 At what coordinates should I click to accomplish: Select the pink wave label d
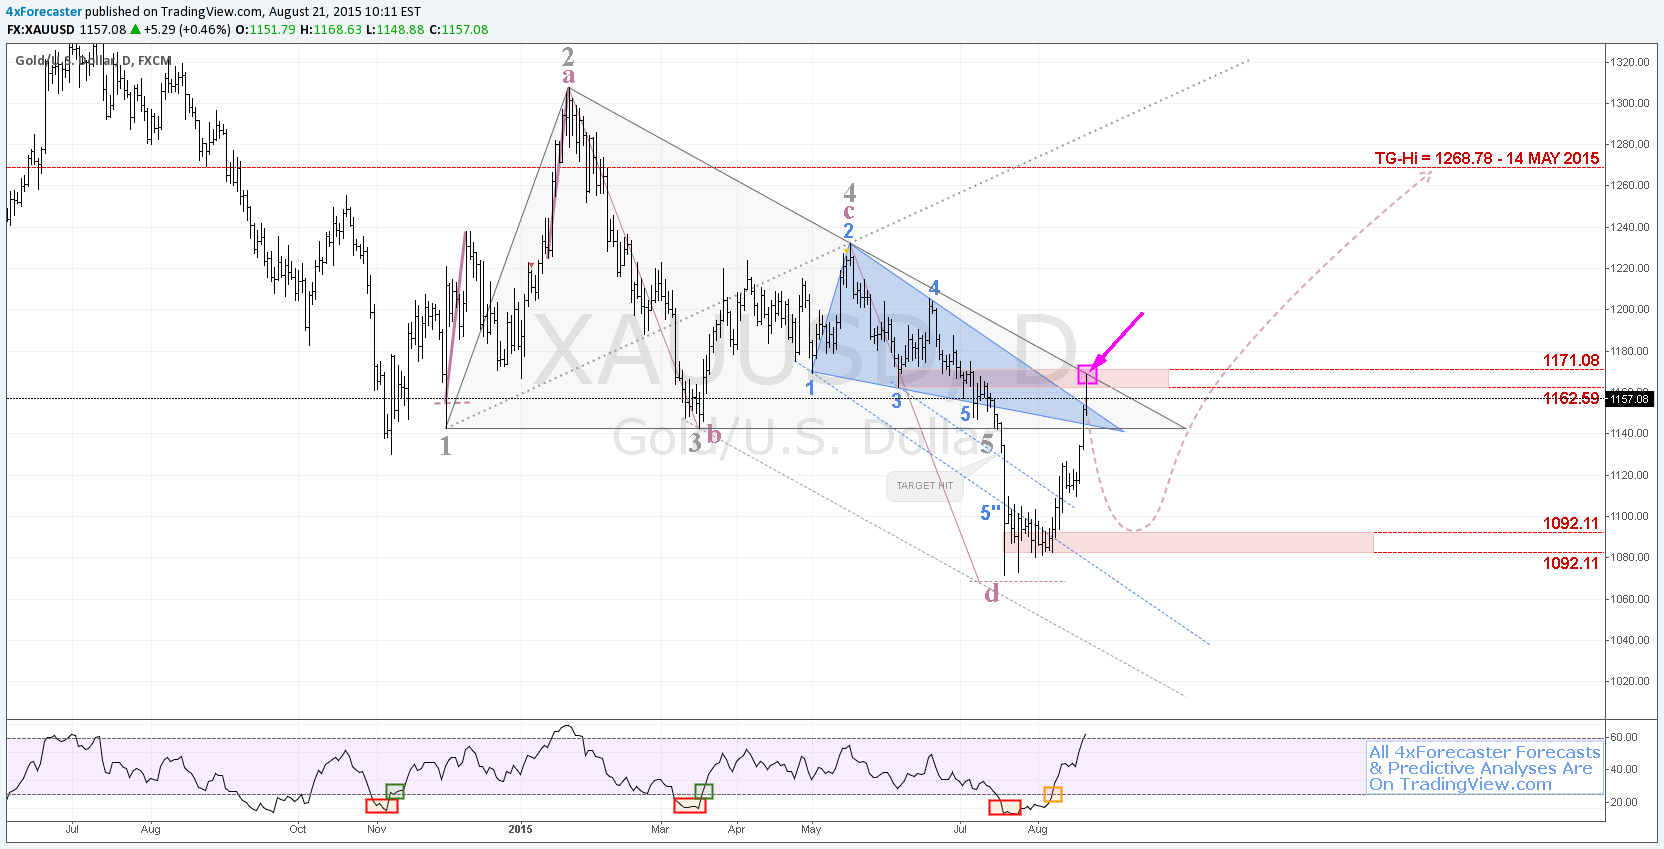coord(991,593)
